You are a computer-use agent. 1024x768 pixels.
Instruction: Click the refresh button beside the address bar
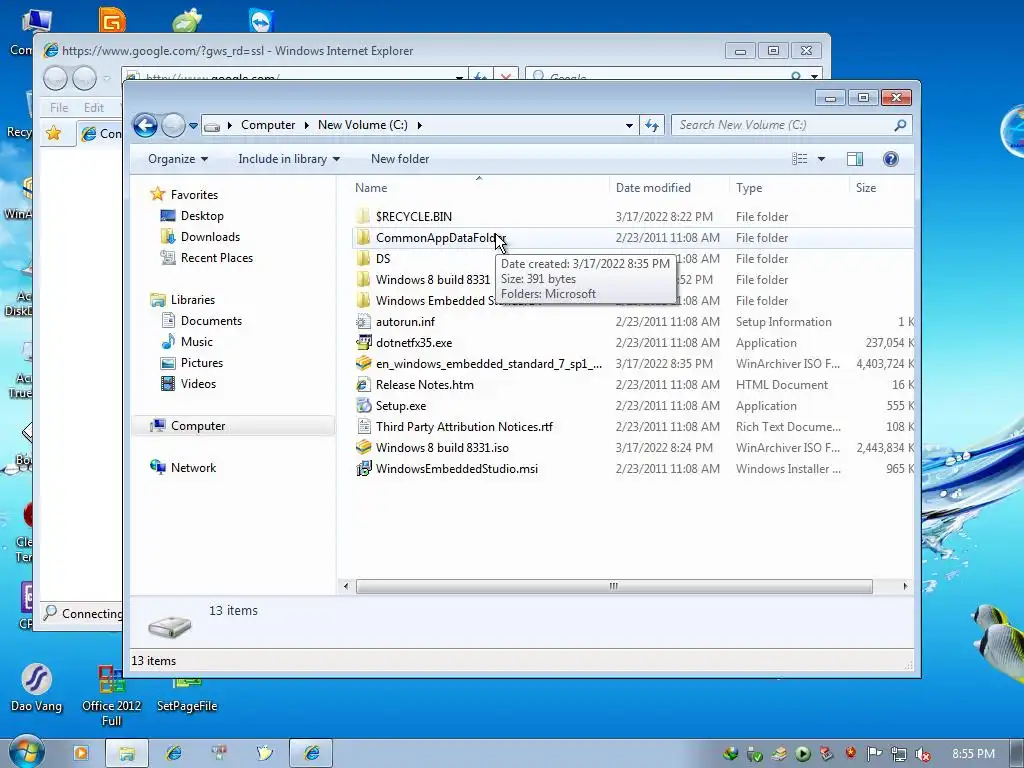(652, 125)
